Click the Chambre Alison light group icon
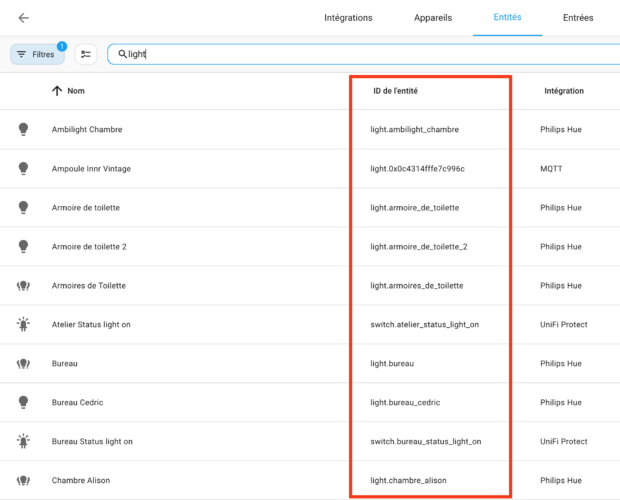The width and height of the screenshot is (620, 500). (23, 480)
